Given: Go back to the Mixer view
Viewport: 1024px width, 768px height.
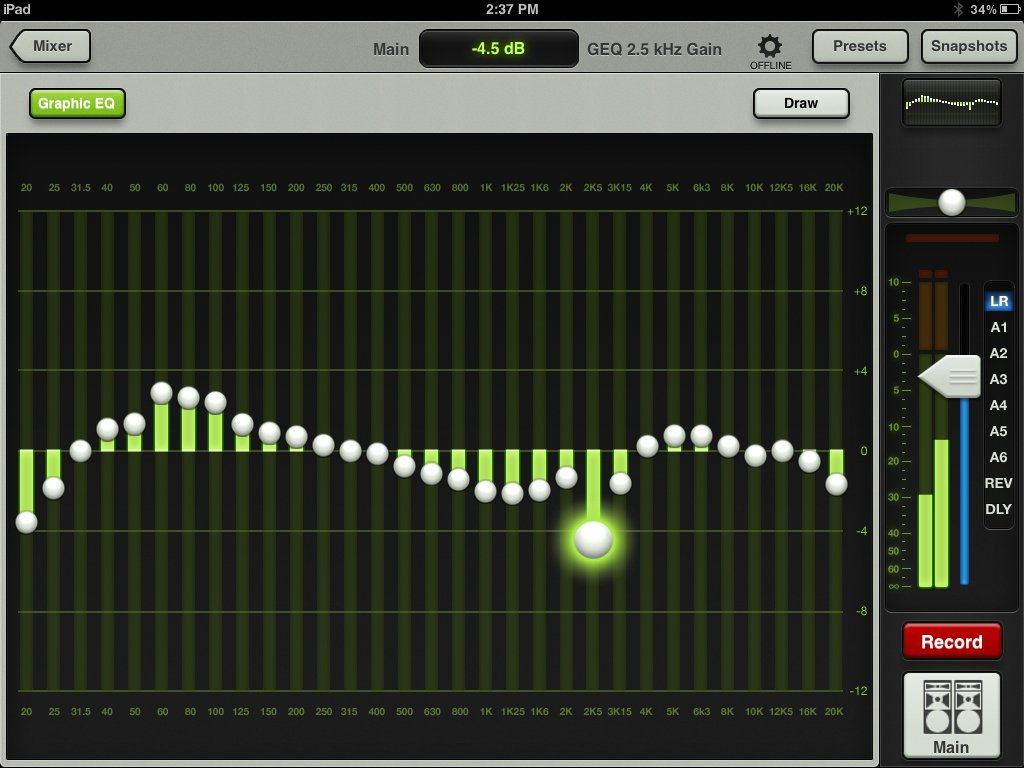Looking at the screenshot, I should pos(50,46).
